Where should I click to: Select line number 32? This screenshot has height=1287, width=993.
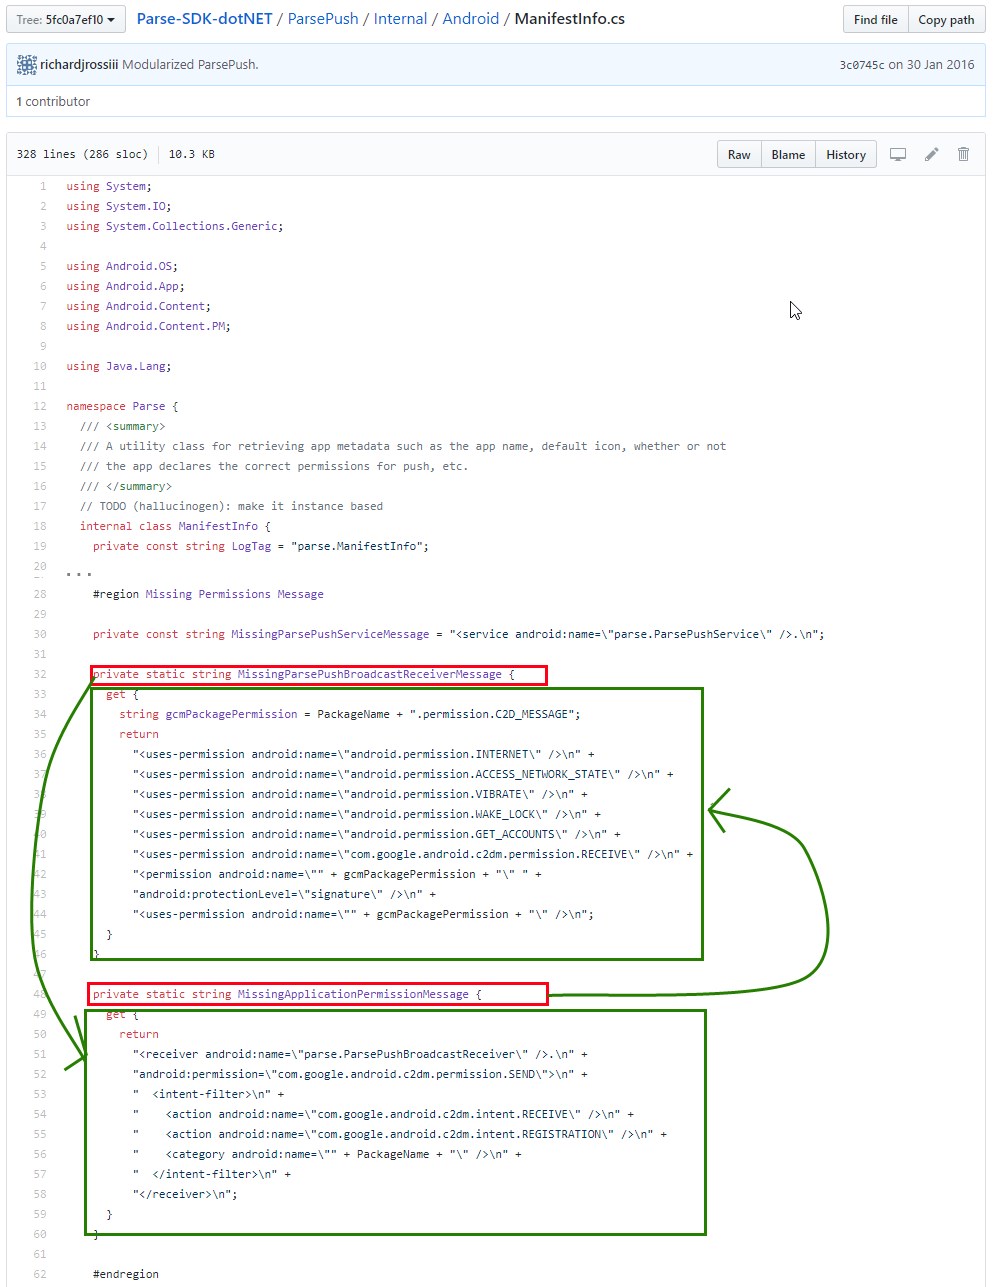[x=40, y=674]
